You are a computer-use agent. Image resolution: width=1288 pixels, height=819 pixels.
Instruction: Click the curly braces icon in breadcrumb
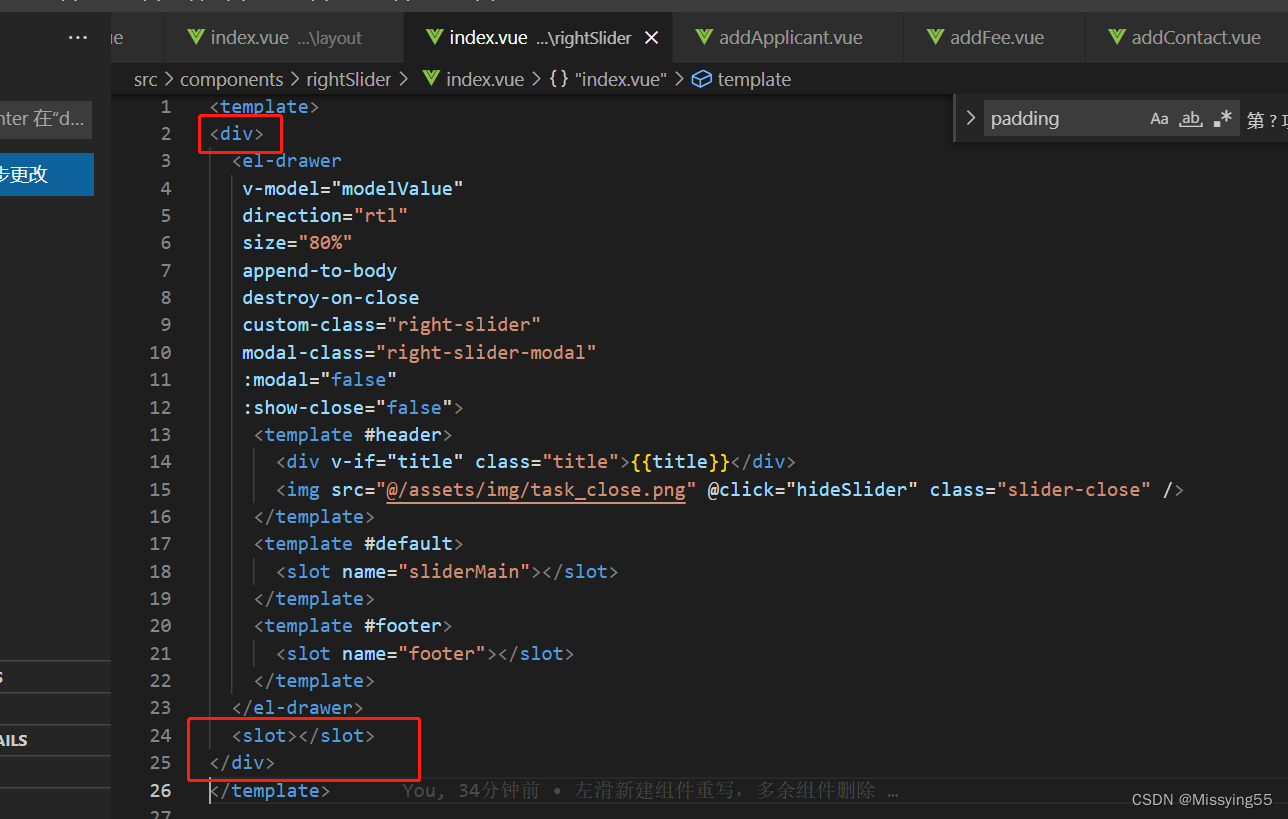[559, 79]
